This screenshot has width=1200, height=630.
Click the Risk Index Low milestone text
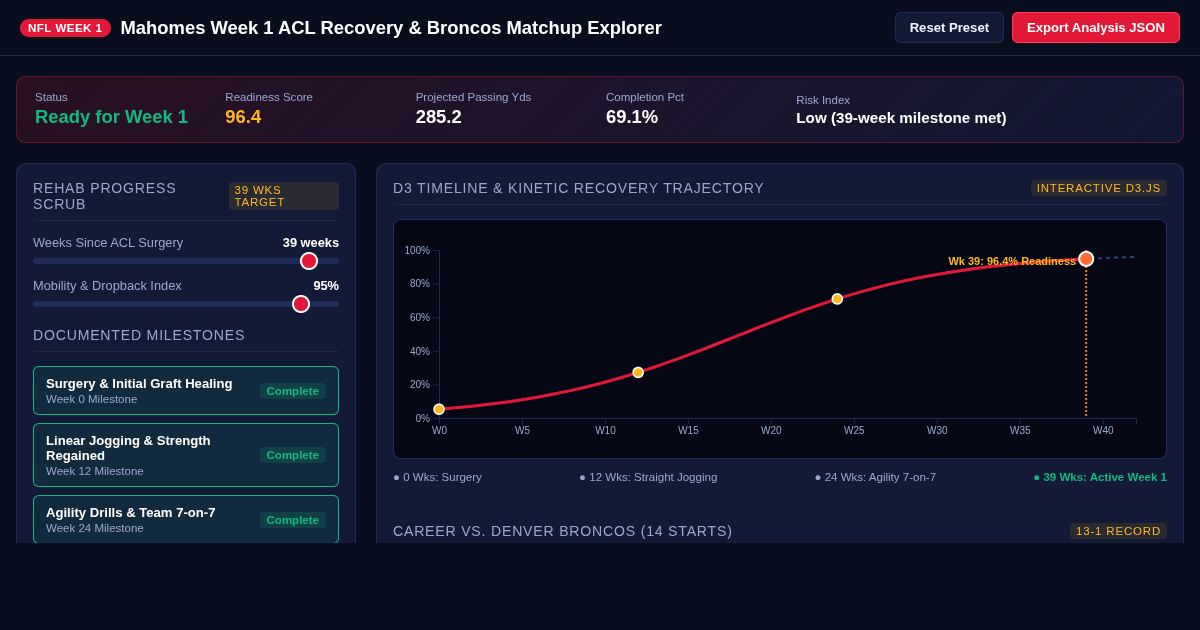tap(901, 118)
